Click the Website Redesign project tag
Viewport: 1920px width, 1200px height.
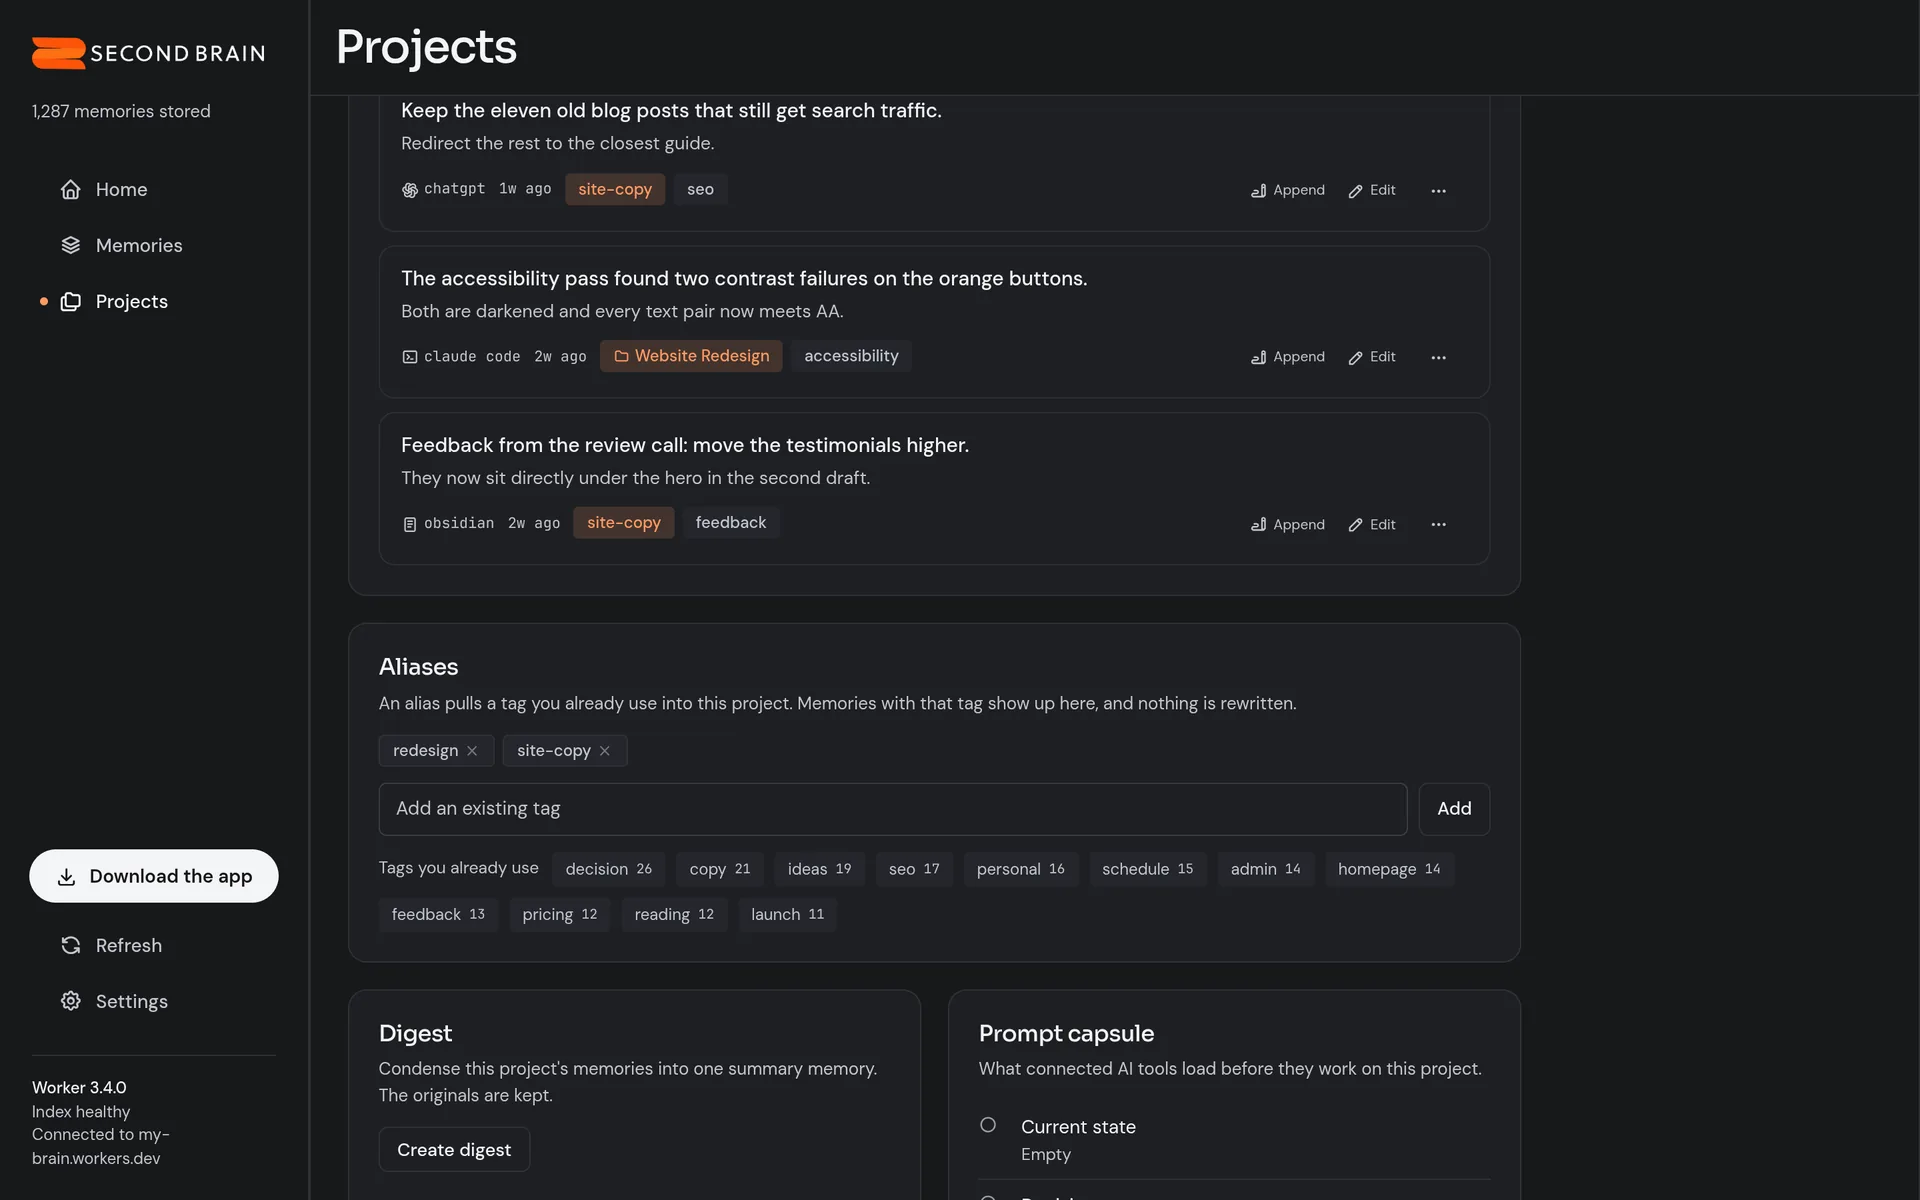[x=691, y=356]
